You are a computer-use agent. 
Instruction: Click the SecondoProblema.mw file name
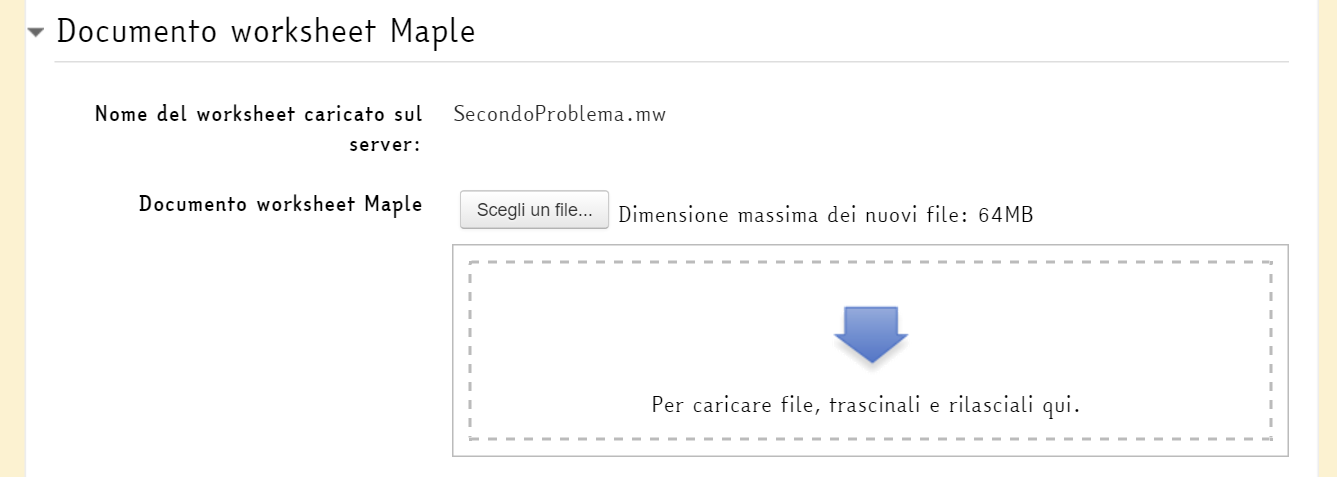[560, 114]
